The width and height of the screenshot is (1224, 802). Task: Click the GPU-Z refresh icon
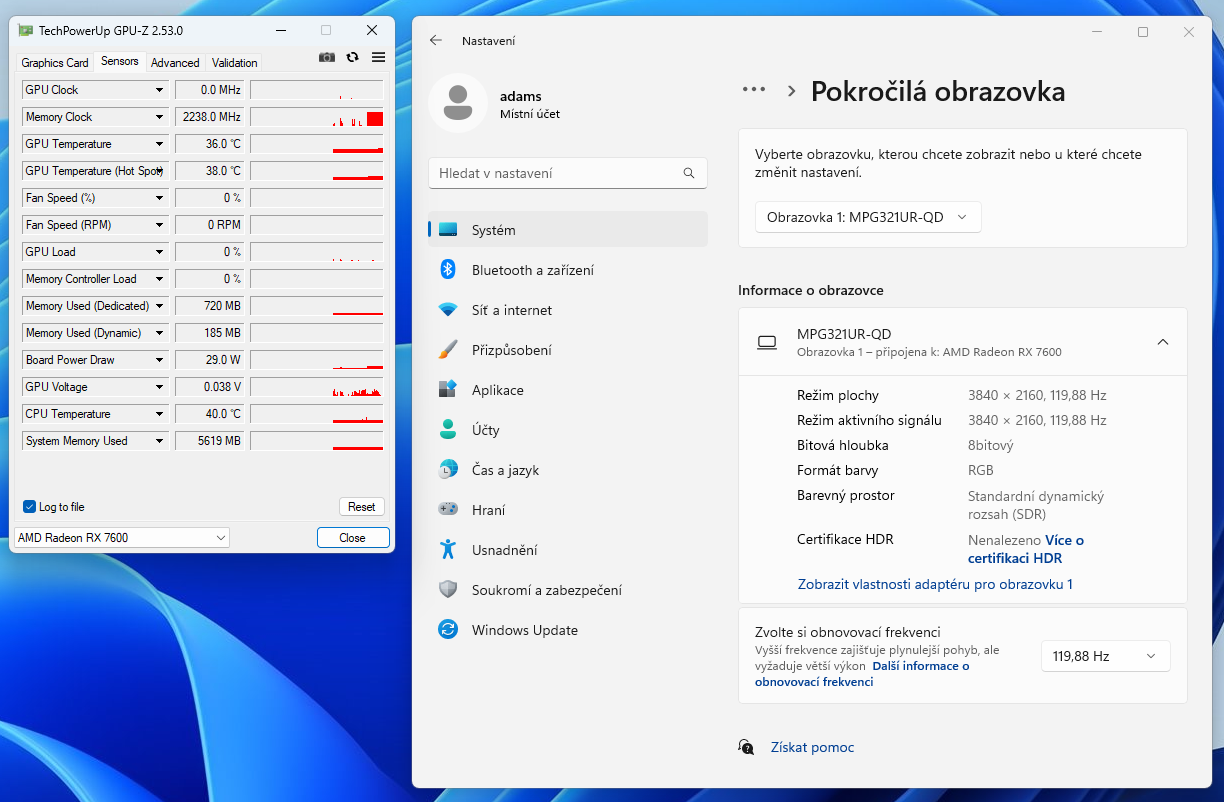tap(352, 57)
